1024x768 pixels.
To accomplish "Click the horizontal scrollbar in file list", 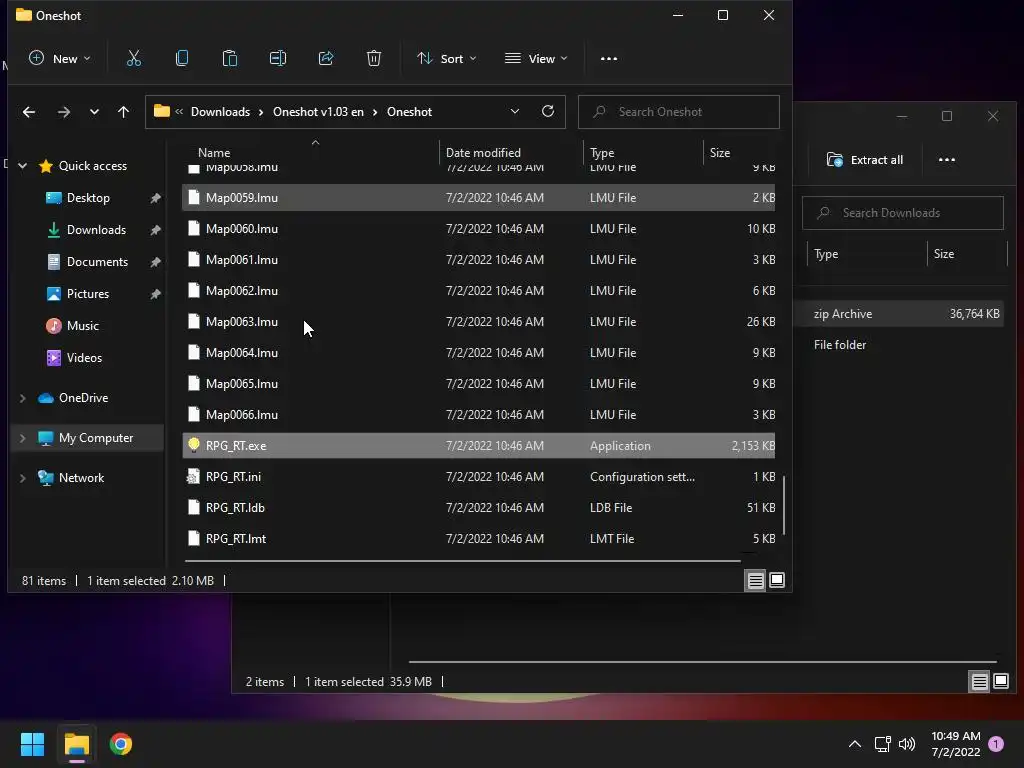I will [x=462, y=560].
